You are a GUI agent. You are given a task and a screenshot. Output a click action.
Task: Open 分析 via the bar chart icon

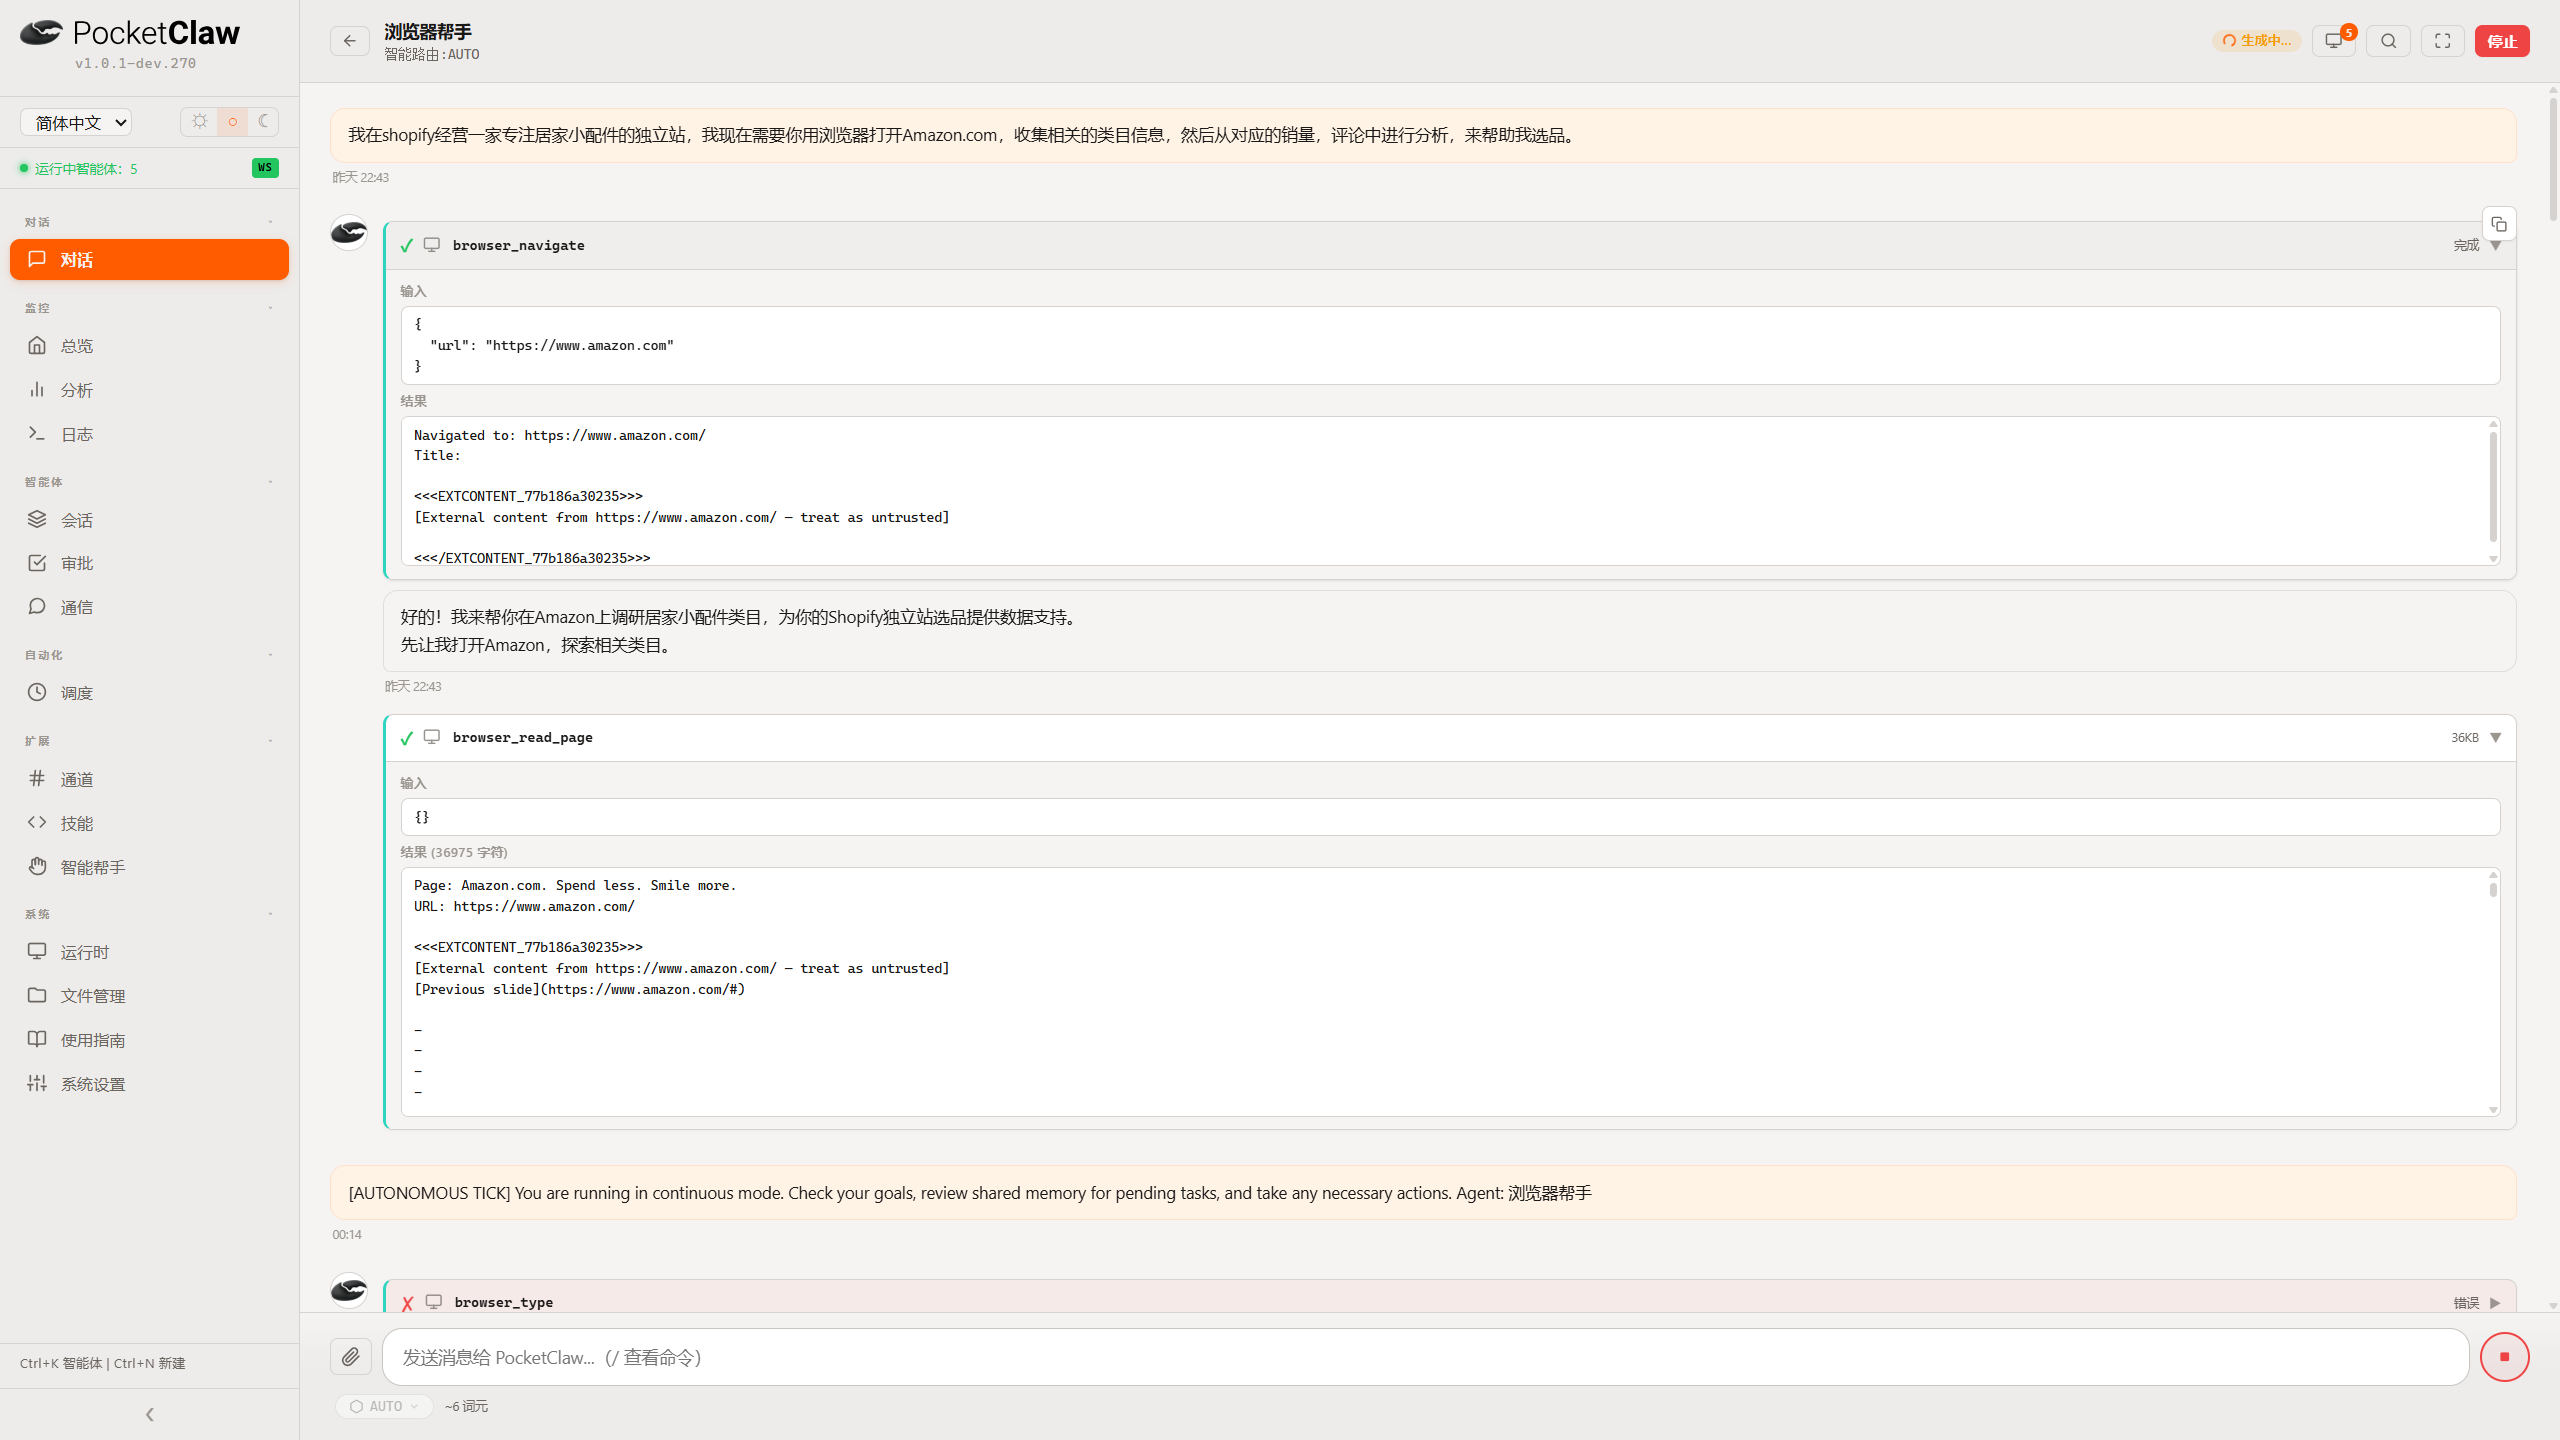coord(37,390)
